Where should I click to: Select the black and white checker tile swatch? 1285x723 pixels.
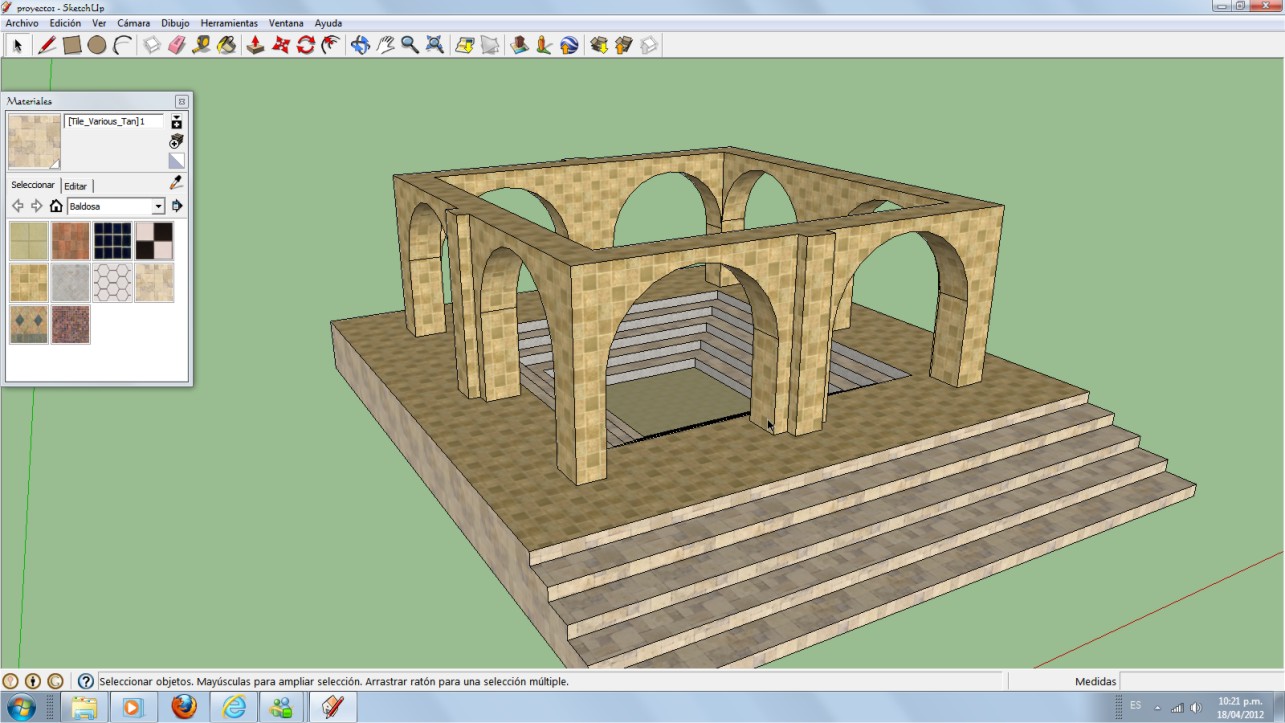click(x=154, y=241)
